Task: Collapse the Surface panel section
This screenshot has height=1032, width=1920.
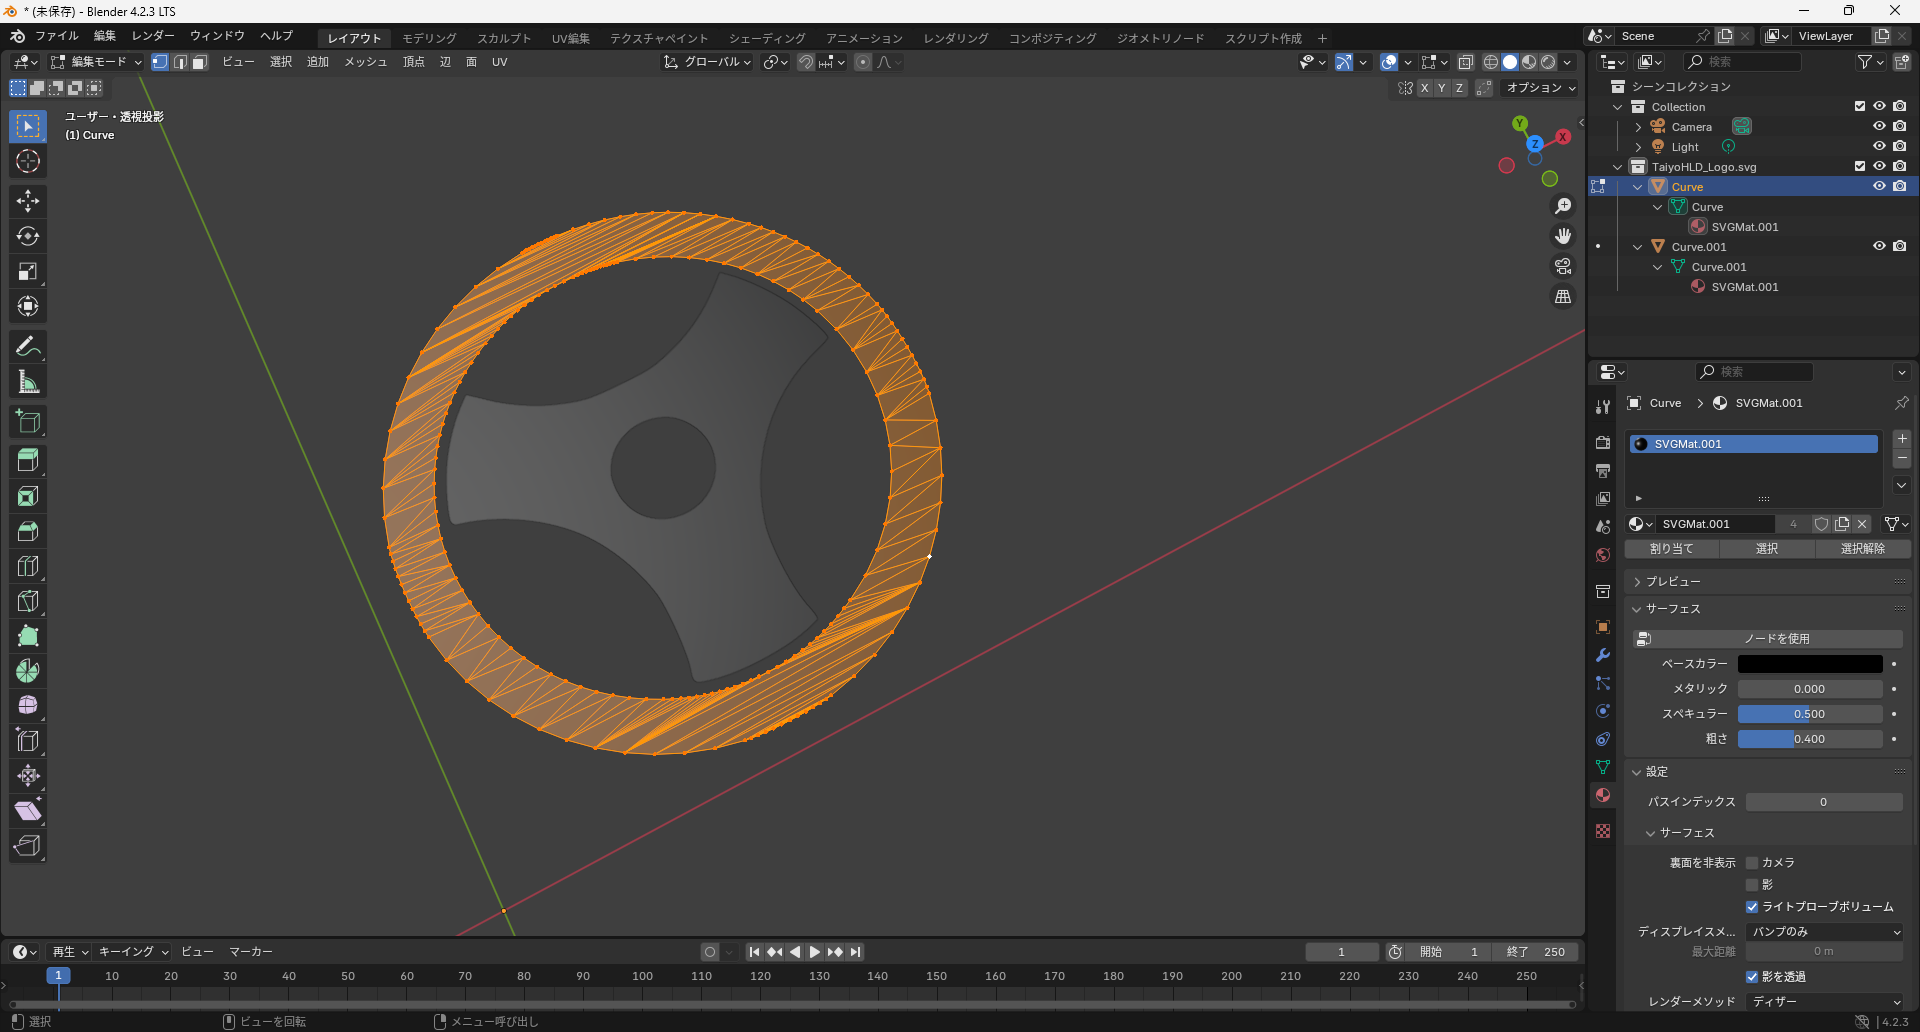Action: [x=1672, y=609]
